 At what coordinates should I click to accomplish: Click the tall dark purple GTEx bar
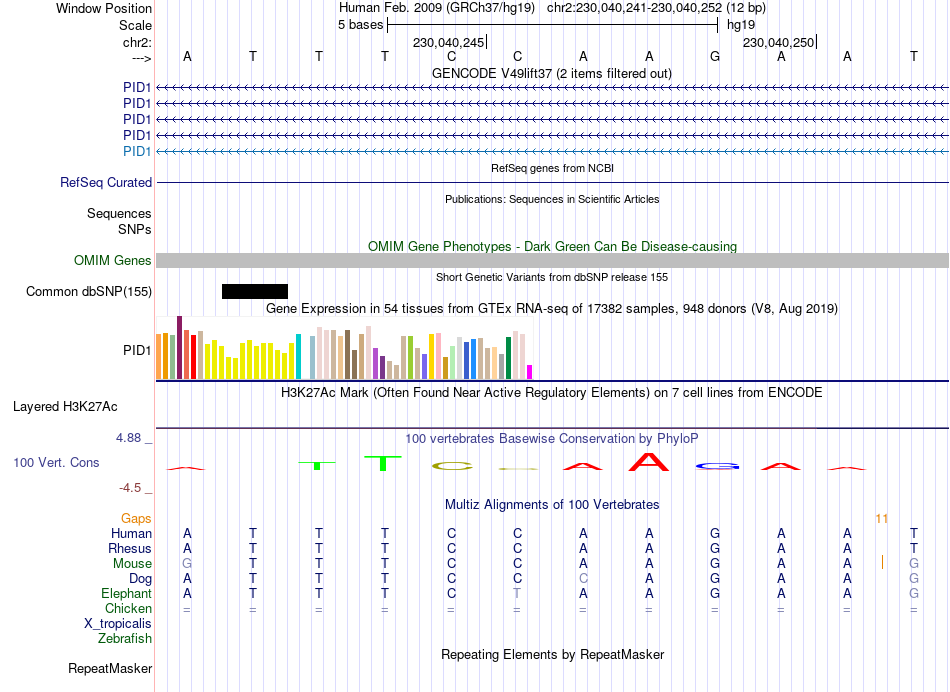pyautogui.click(x=179, y=347)
